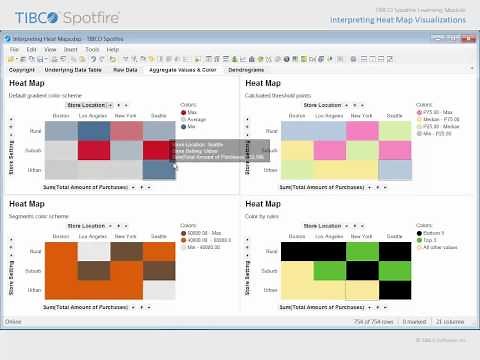Click the pie chart visualization toolbar icon
This screenshot has width=480, height=360.
260,59
